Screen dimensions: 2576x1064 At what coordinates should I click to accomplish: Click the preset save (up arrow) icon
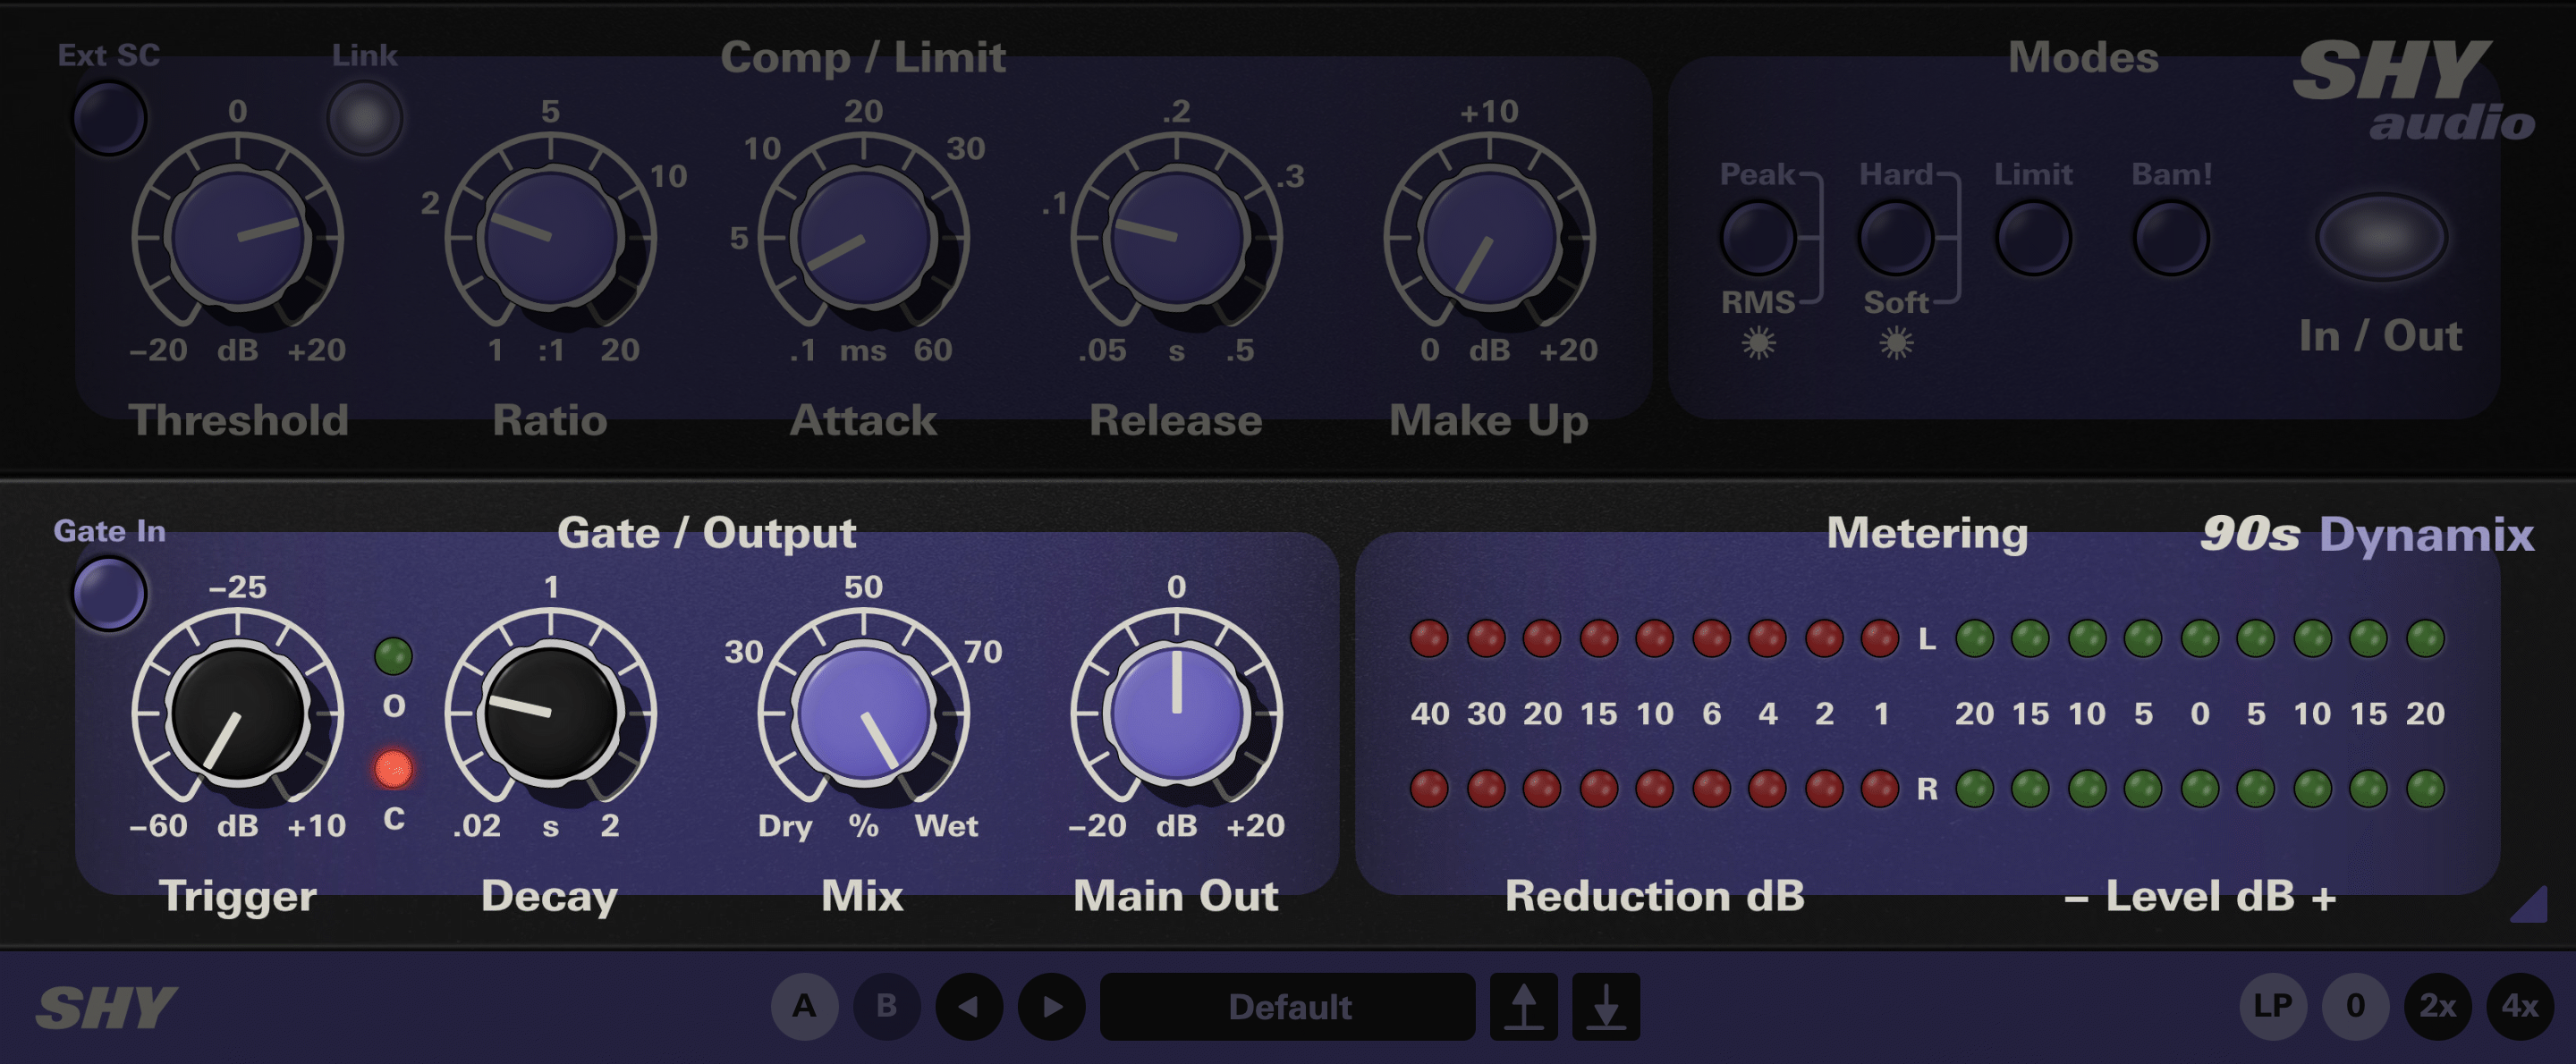(1525, 1007)
